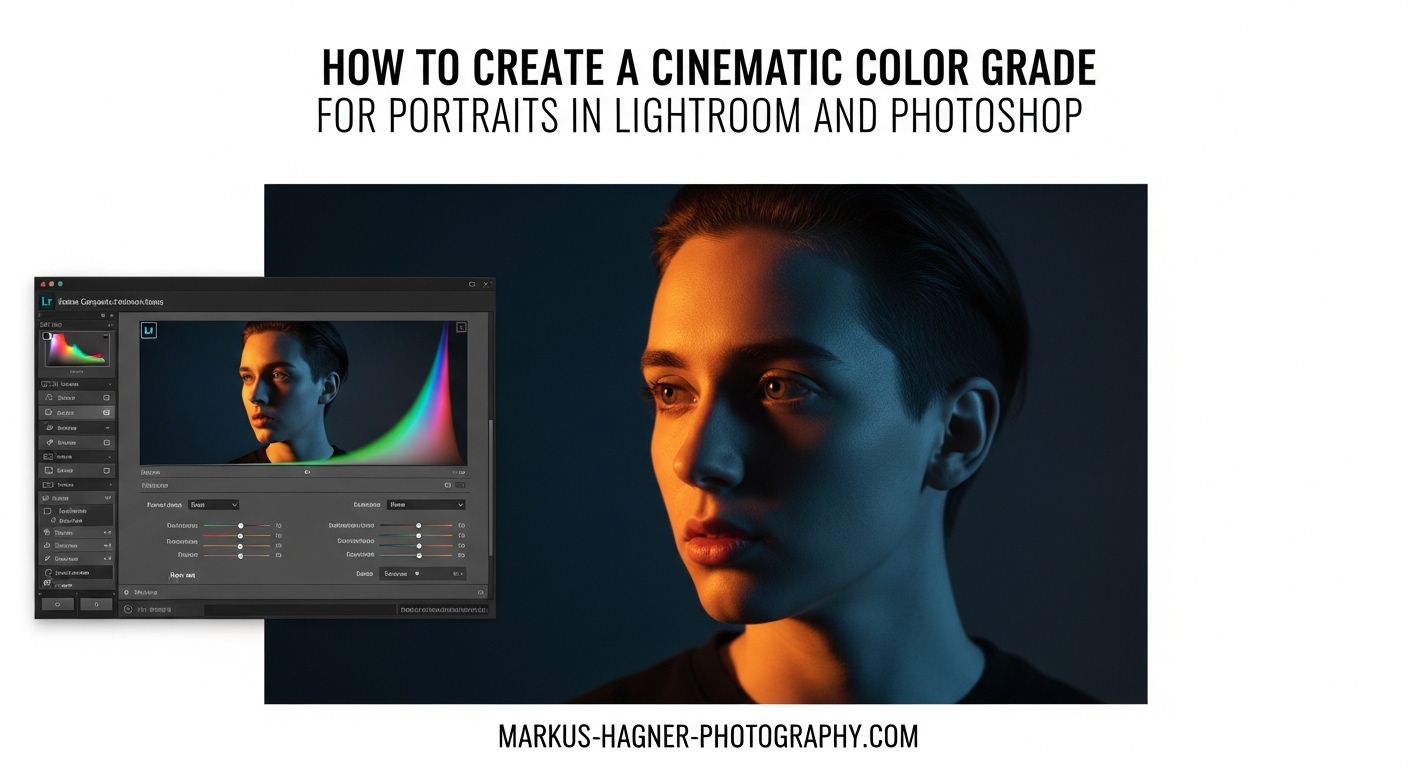1408x768 pixels.
Task: Click the circular icon at the status bar's left end
Action: pos(128,609)
